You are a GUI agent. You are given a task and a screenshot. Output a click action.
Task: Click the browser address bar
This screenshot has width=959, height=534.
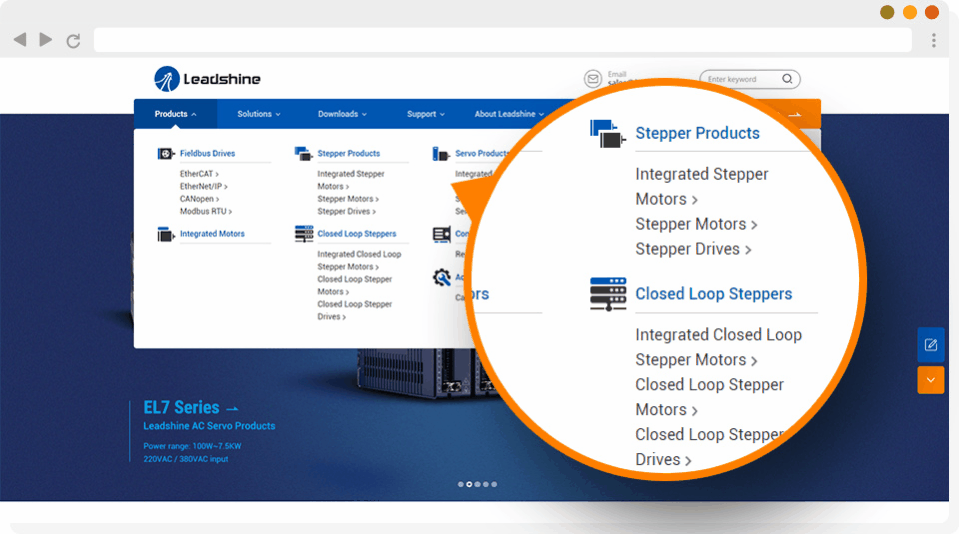pos(503,40)
